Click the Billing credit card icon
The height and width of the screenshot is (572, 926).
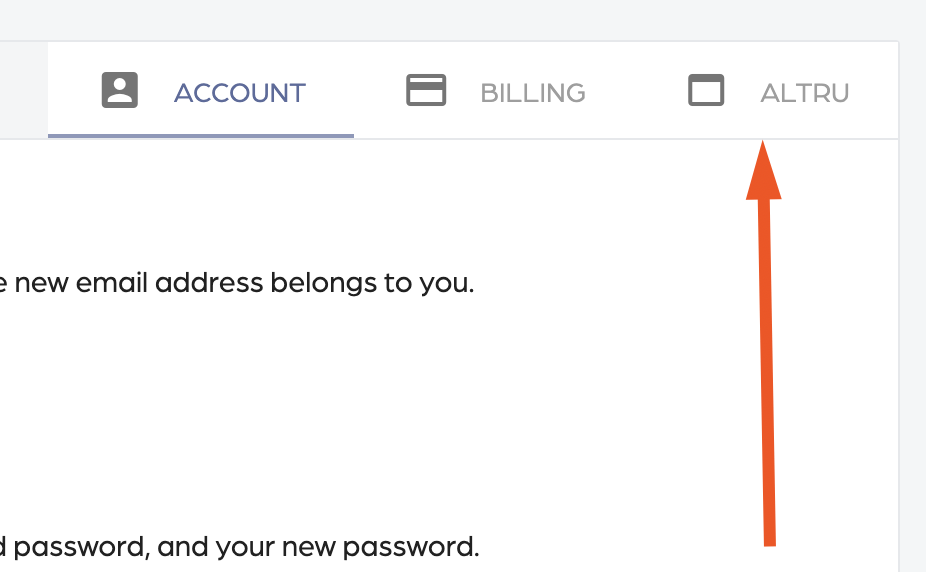tap(426, 90)
